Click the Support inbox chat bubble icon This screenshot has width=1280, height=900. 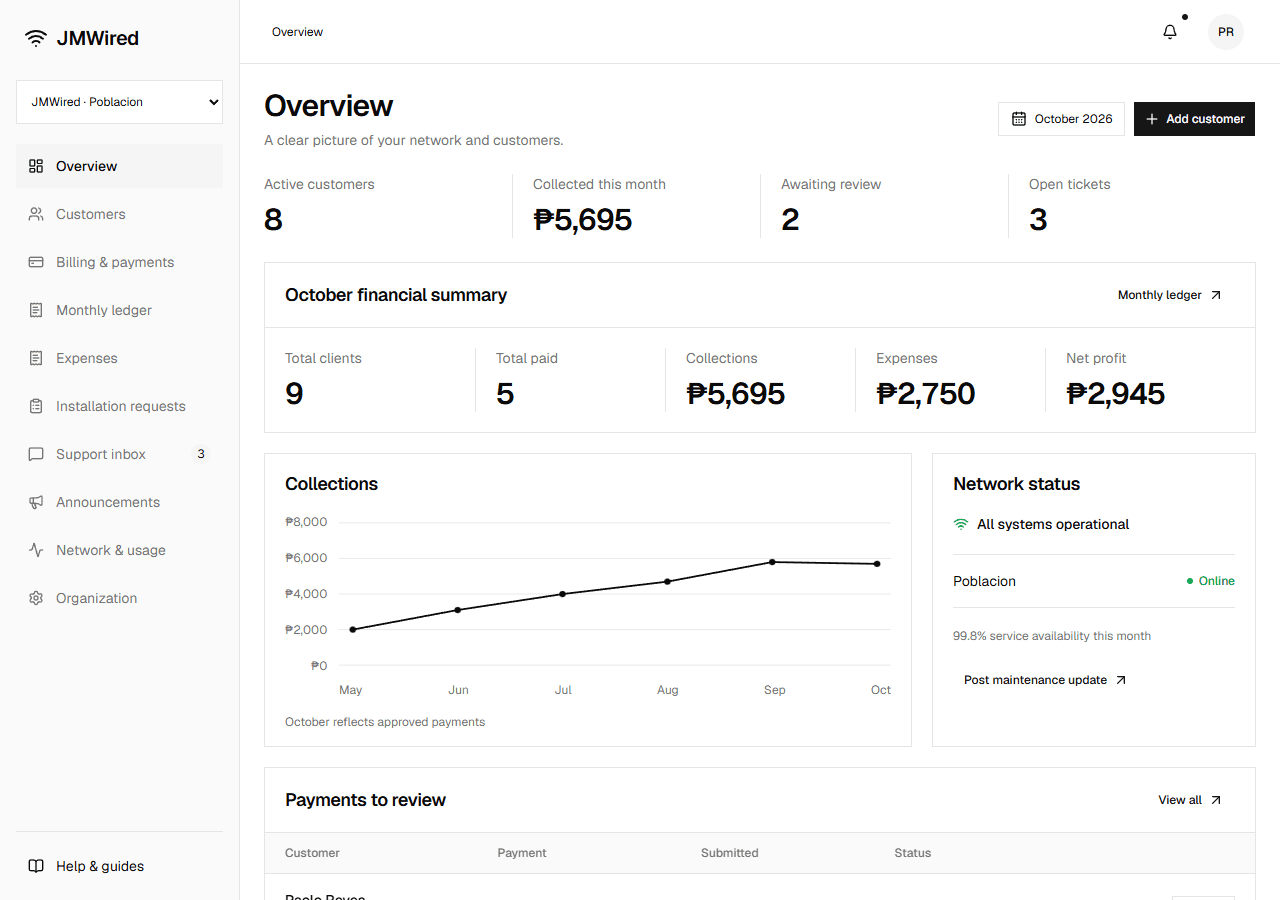click(x=36, y=454)
